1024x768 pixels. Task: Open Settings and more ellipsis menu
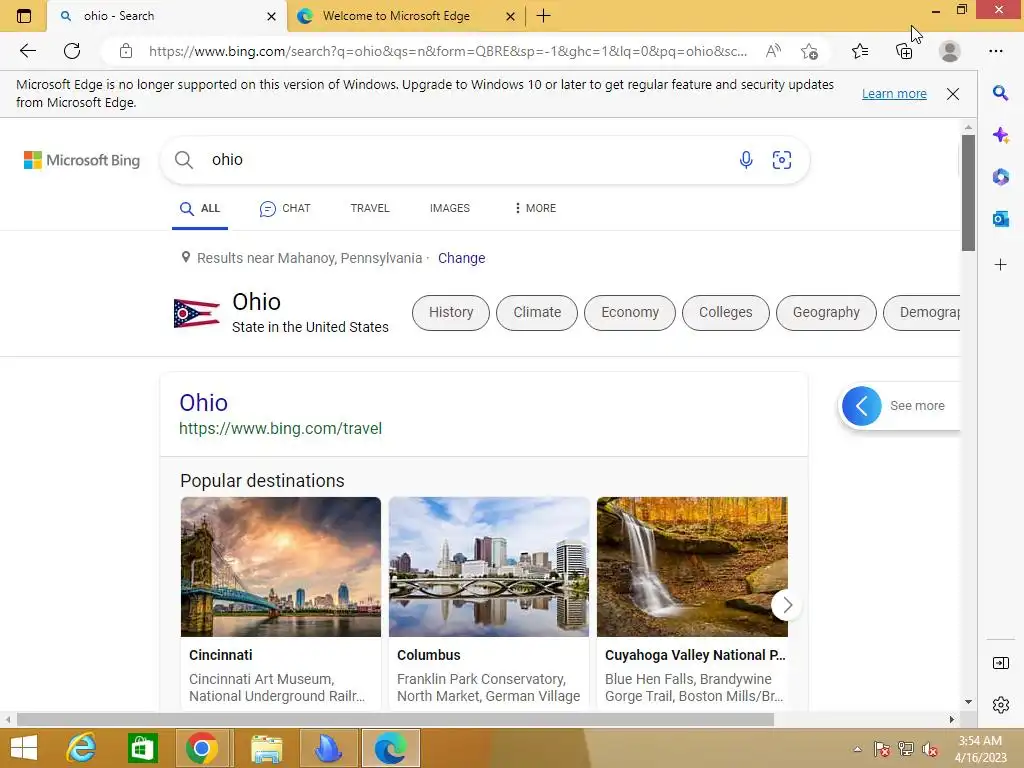(996, 51)
